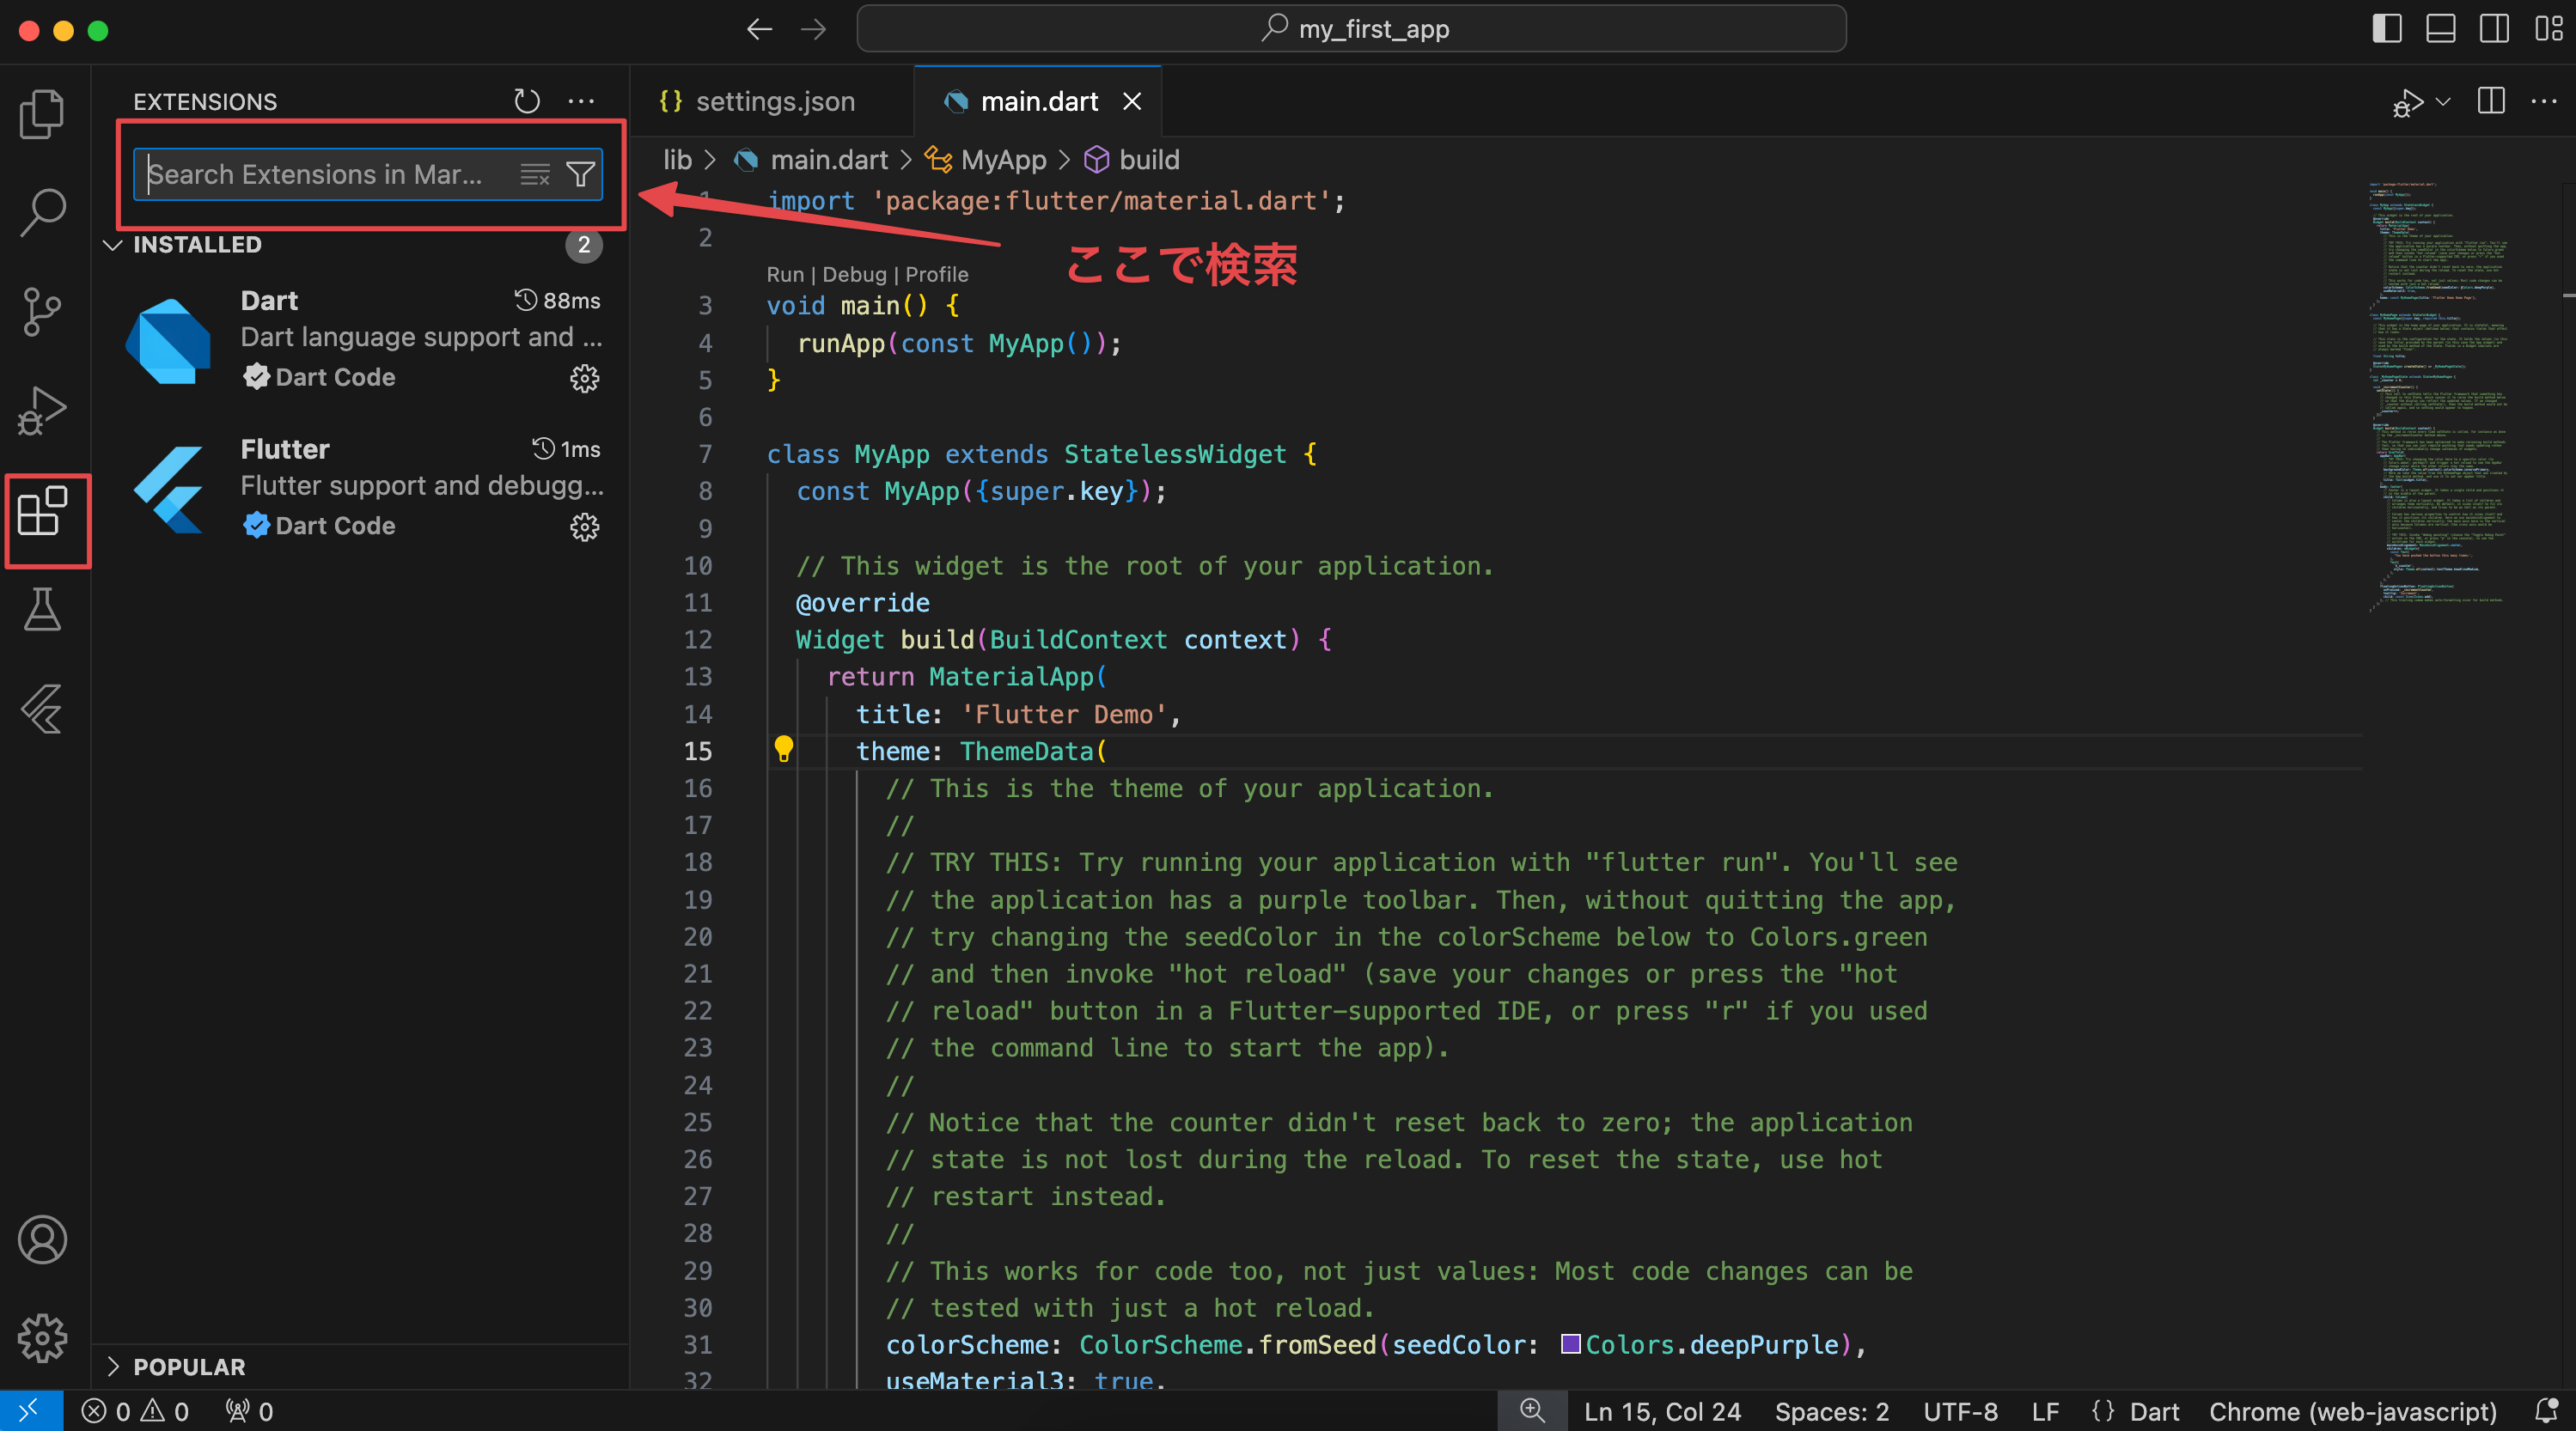
Task: Open the Extensions view icon
Action: coord(42,511)
